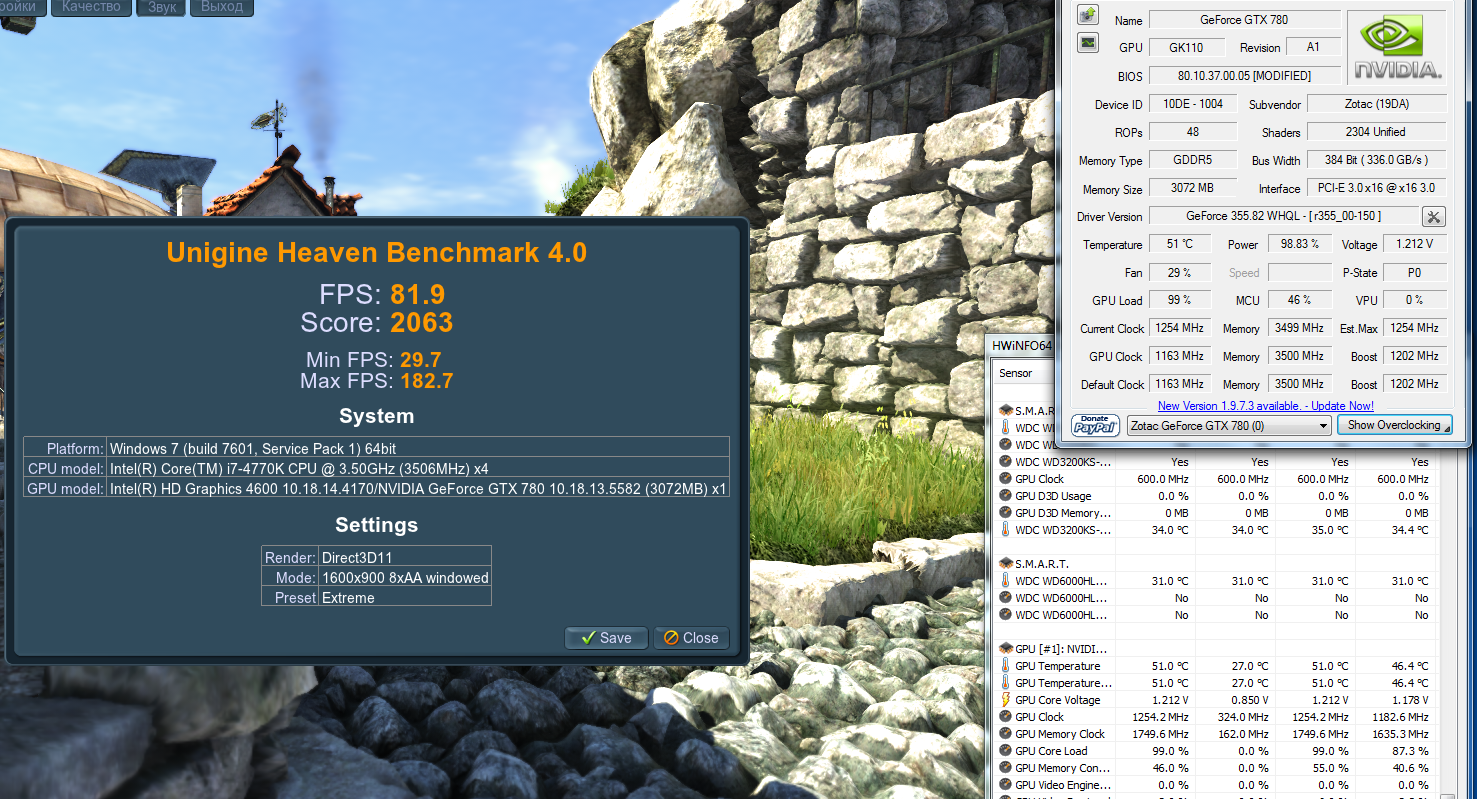Screen dimensions: 1477x799
Task: Click the icon beside GPU Memory Clock
Action: click(1005, 734)
